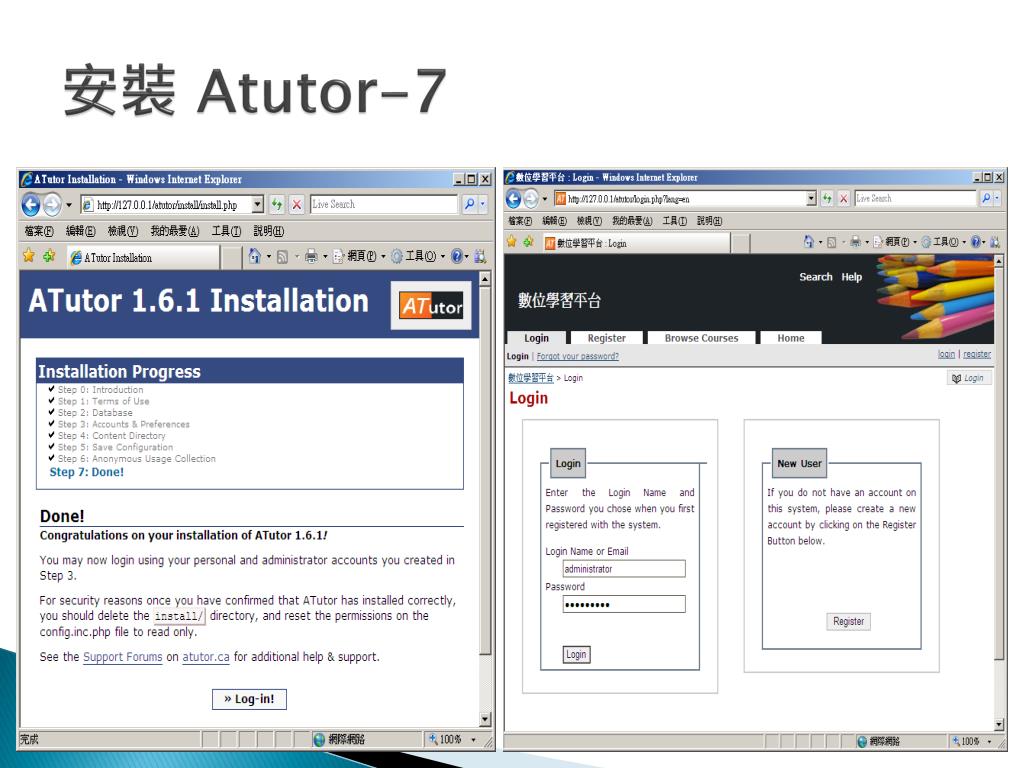The image size is (1024, 768).
Task: Click Forward arrow in Login browser window
Action: point(532,199)
